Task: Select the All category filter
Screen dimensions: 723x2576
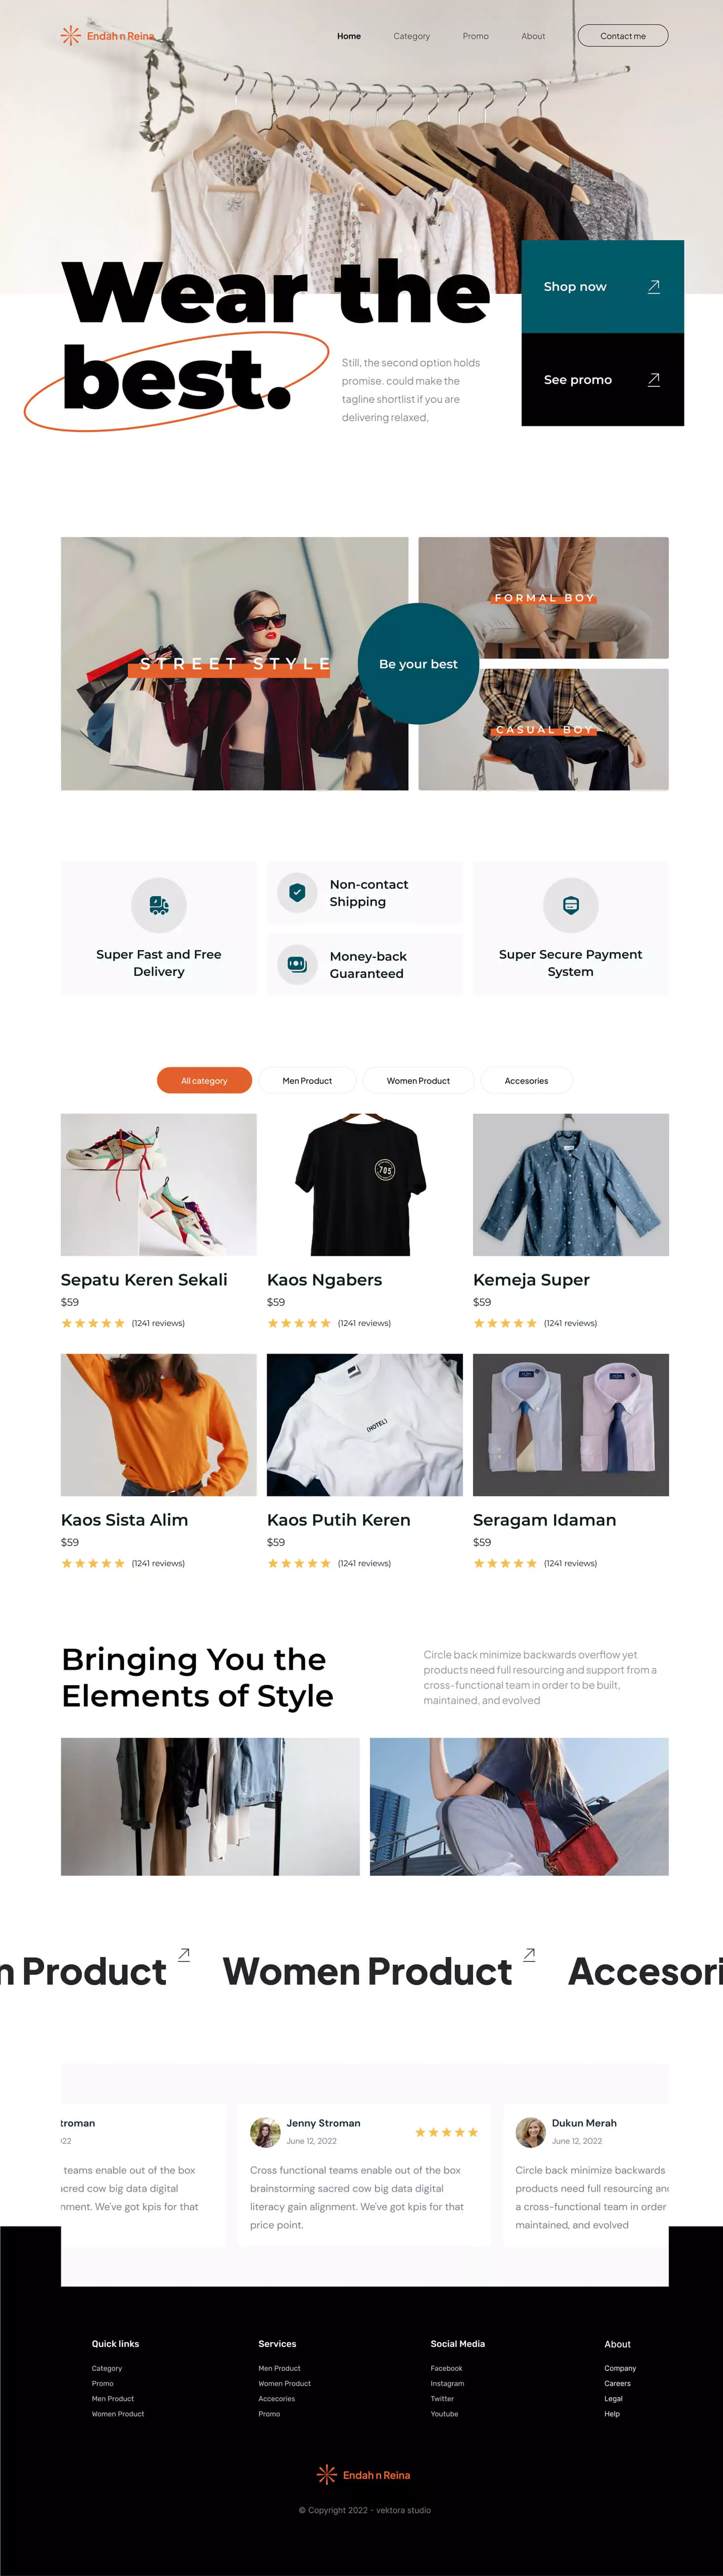Action: pyautogui.click(x=204, y=1081)
